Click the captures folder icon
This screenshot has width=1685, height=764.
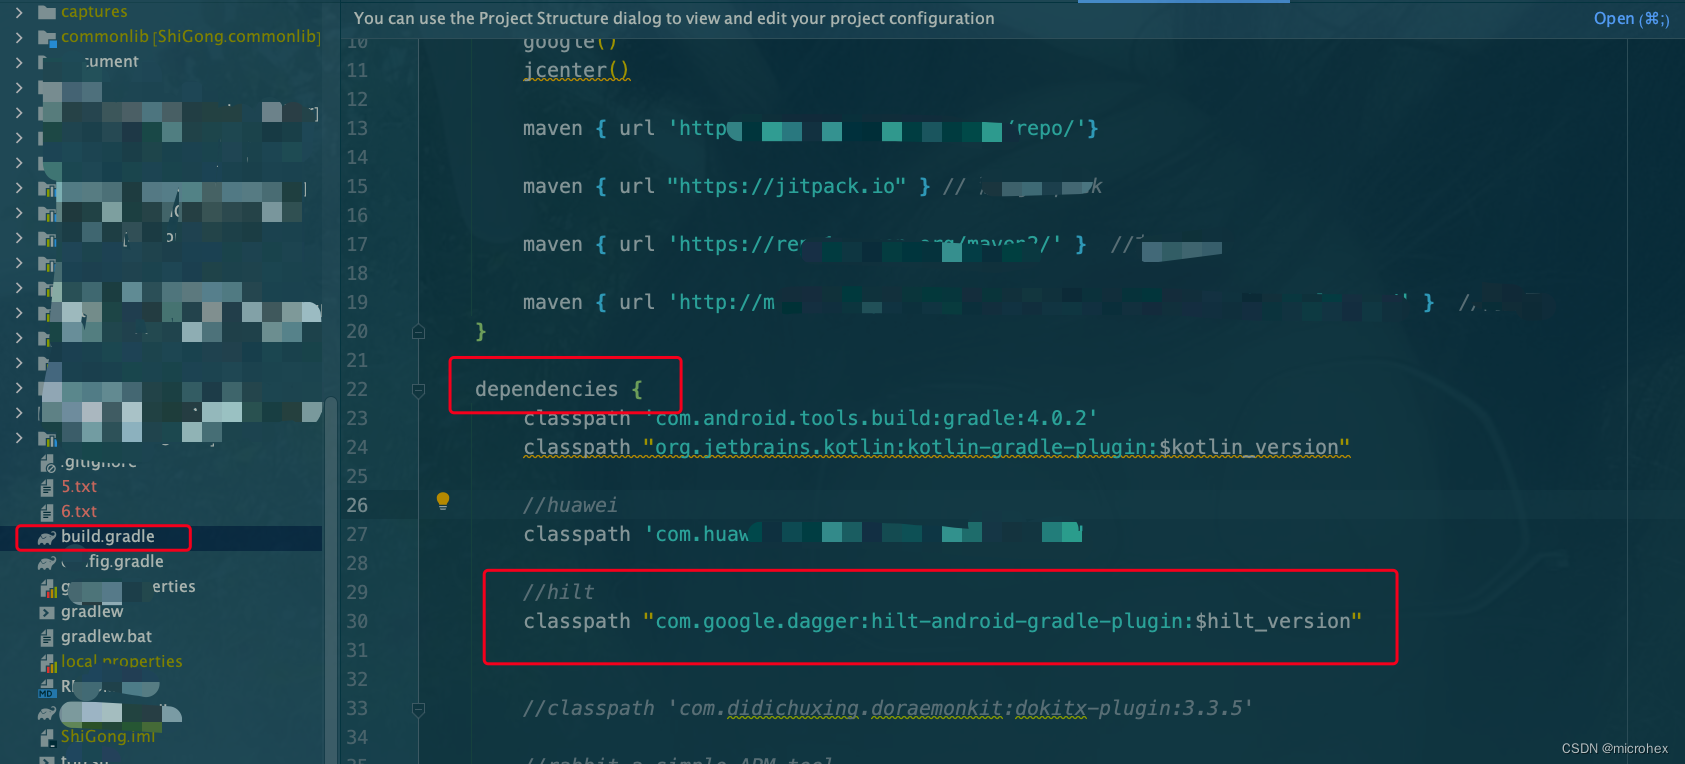coord(46,12)
